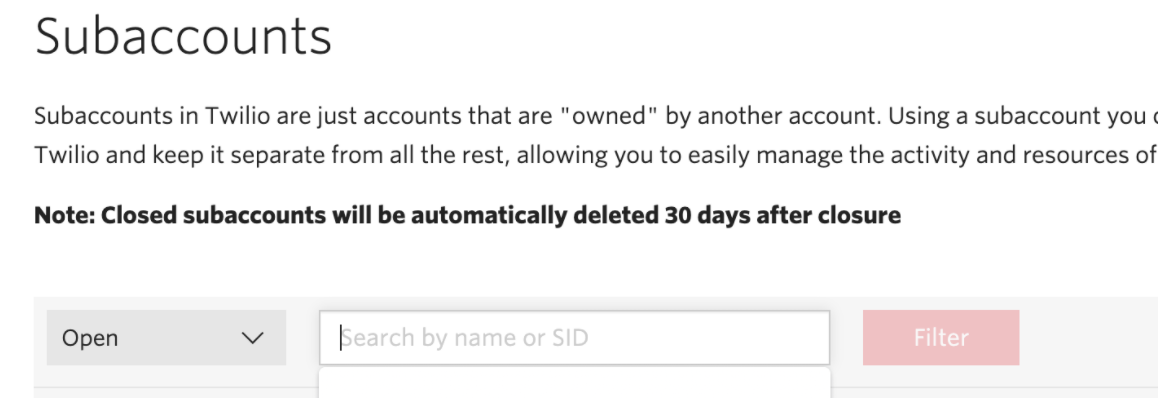Click 'by another account' phrase in description
1160x398 pixels.
click(772, 117)
